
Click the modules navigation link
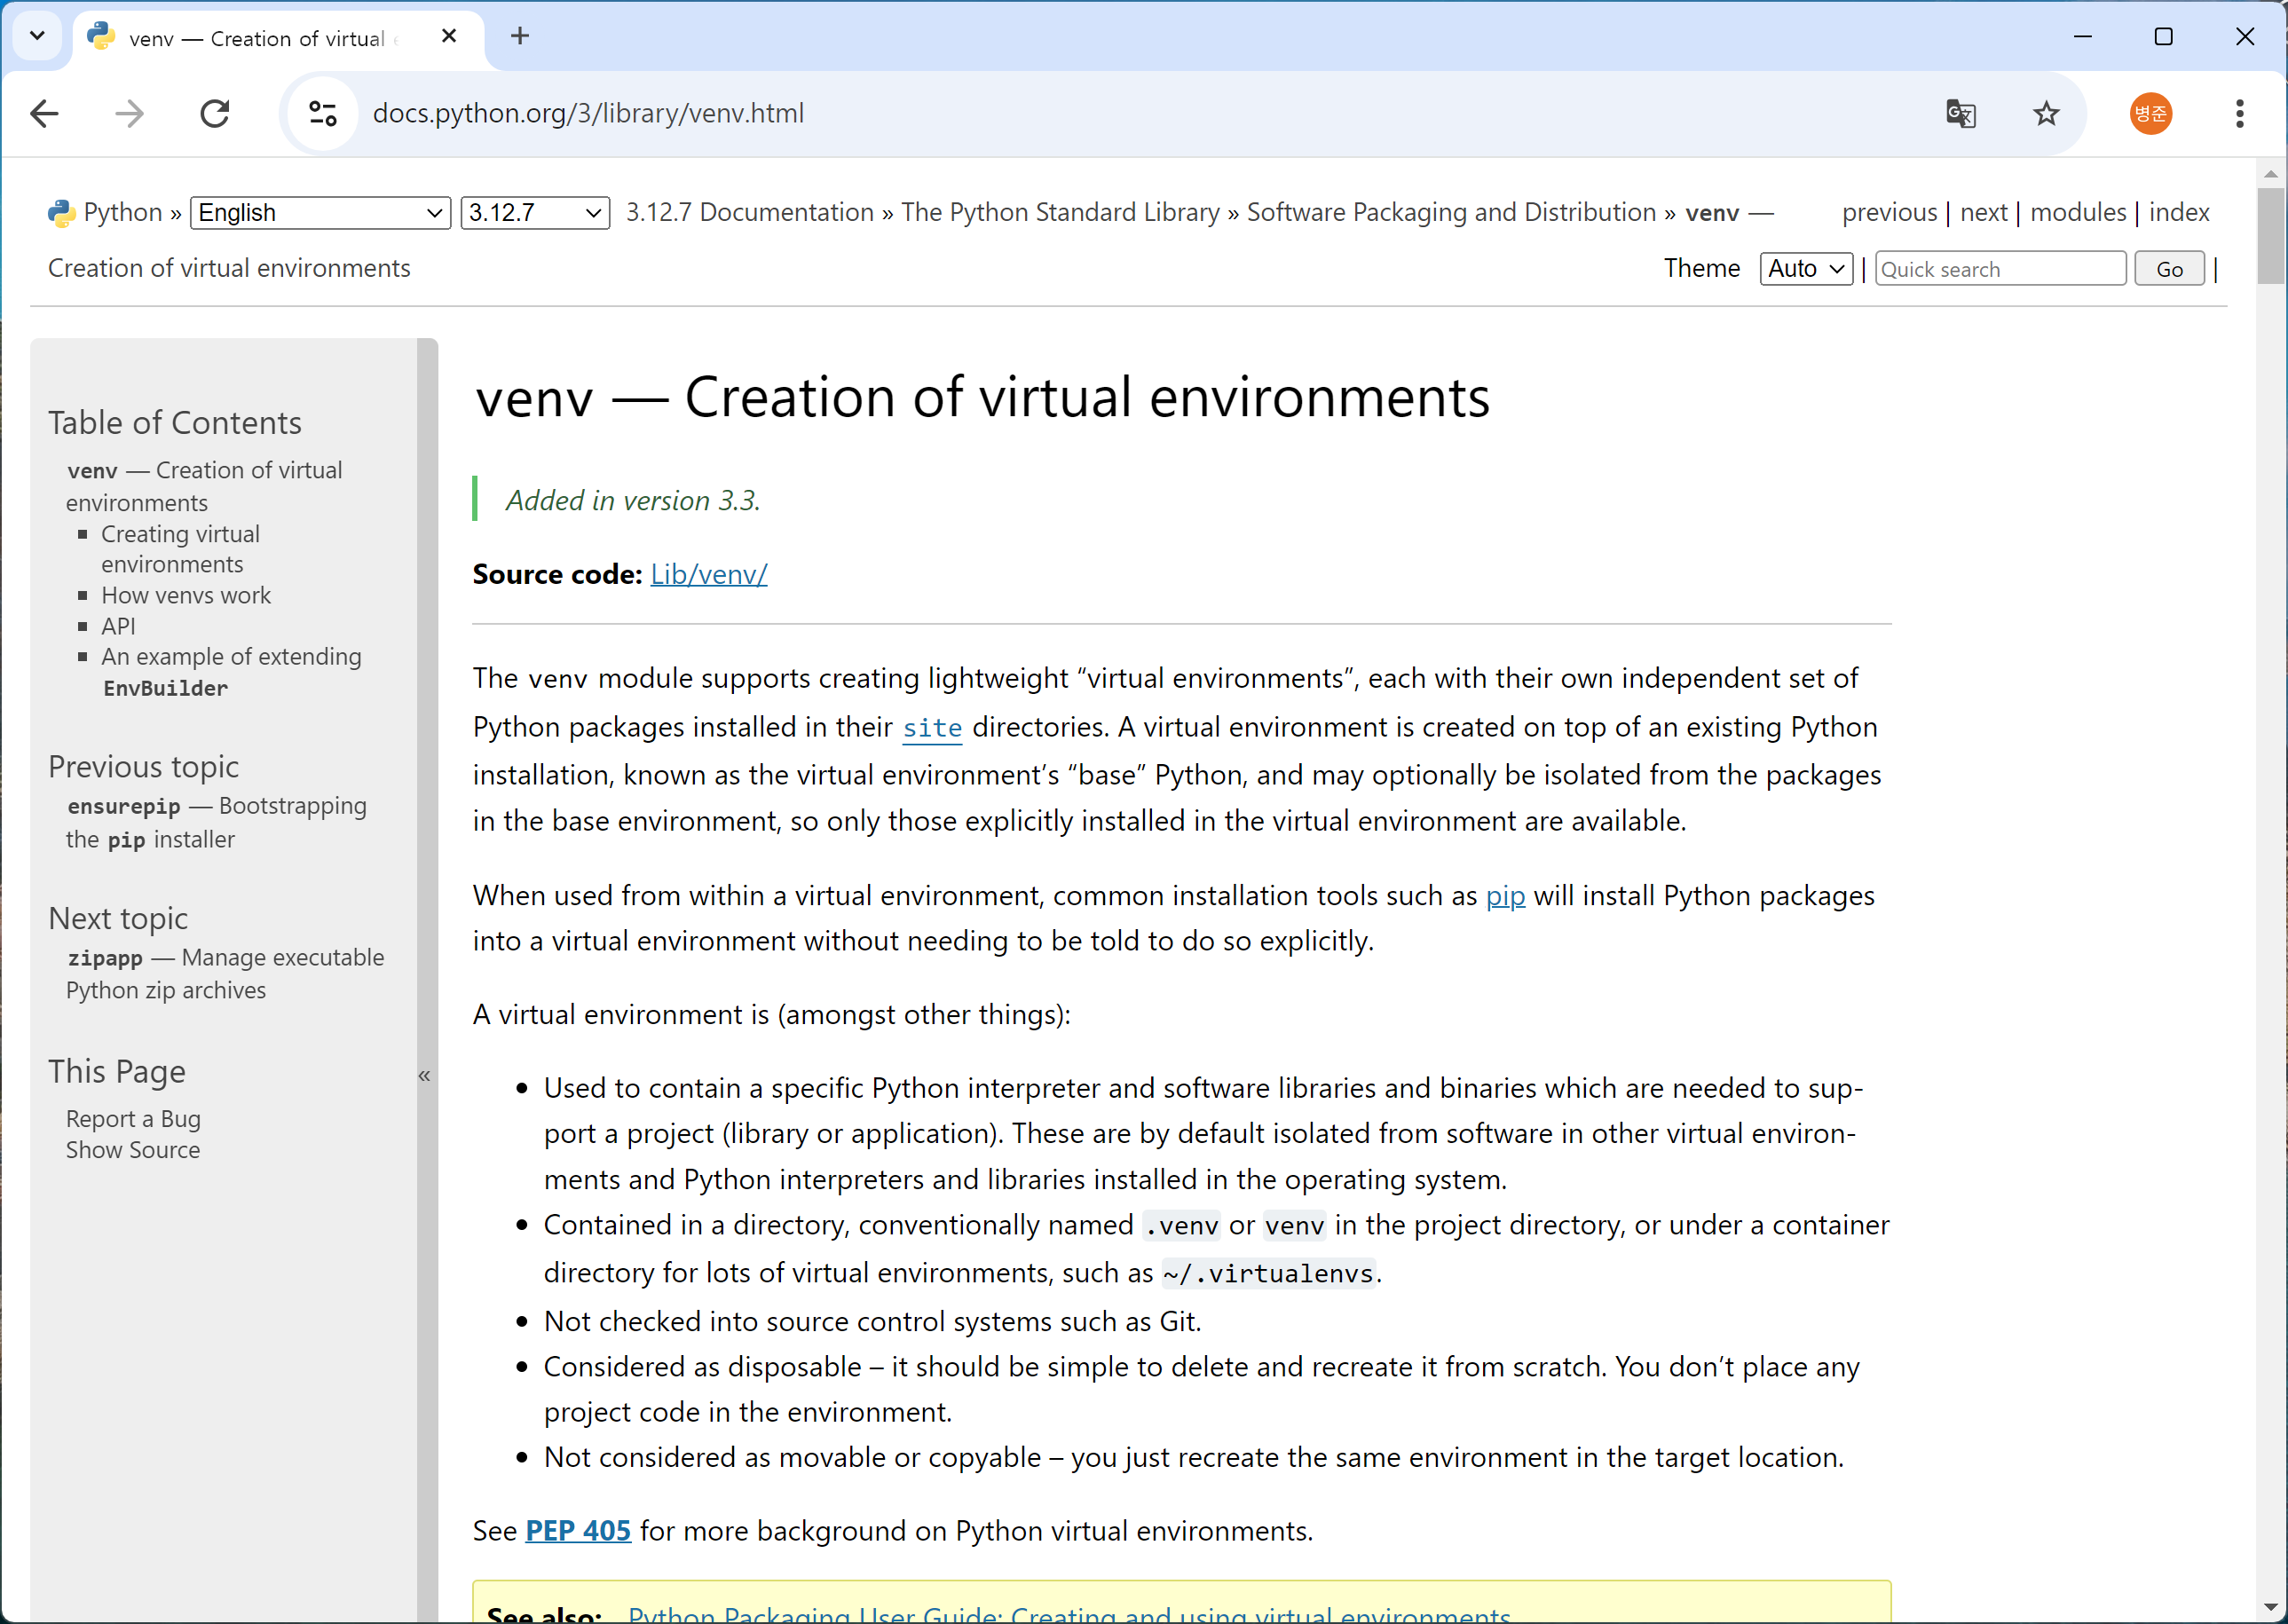[x=2078, y=213]
